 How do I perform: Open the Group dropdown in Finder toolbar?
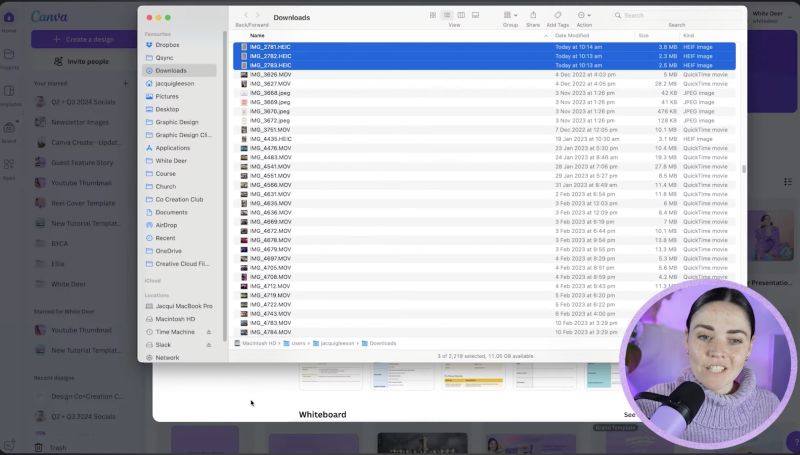(x=510, y=15)
